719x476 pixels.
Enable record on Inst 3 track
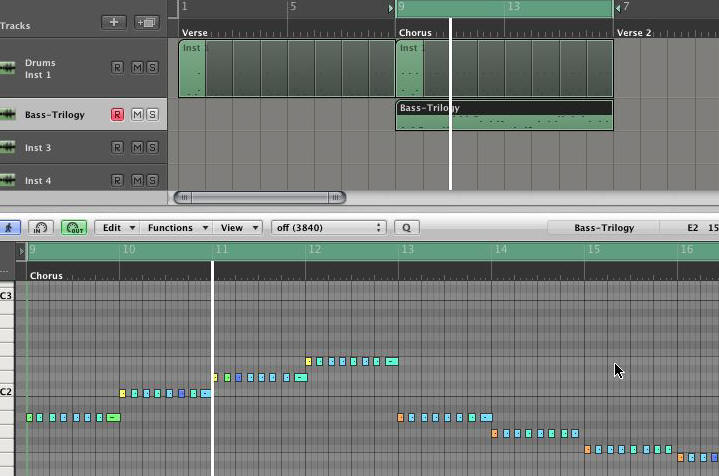(117, 147)
